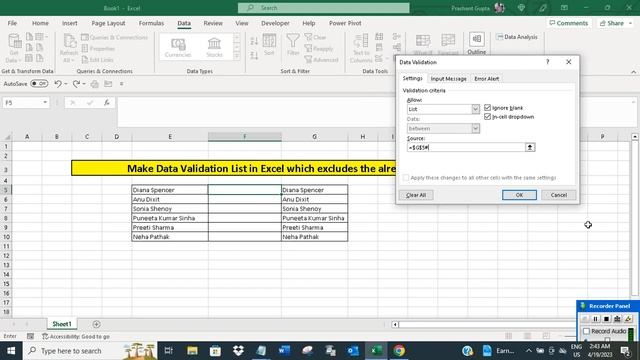
Task: Open the Name Box dropdown
Action: 45,102
